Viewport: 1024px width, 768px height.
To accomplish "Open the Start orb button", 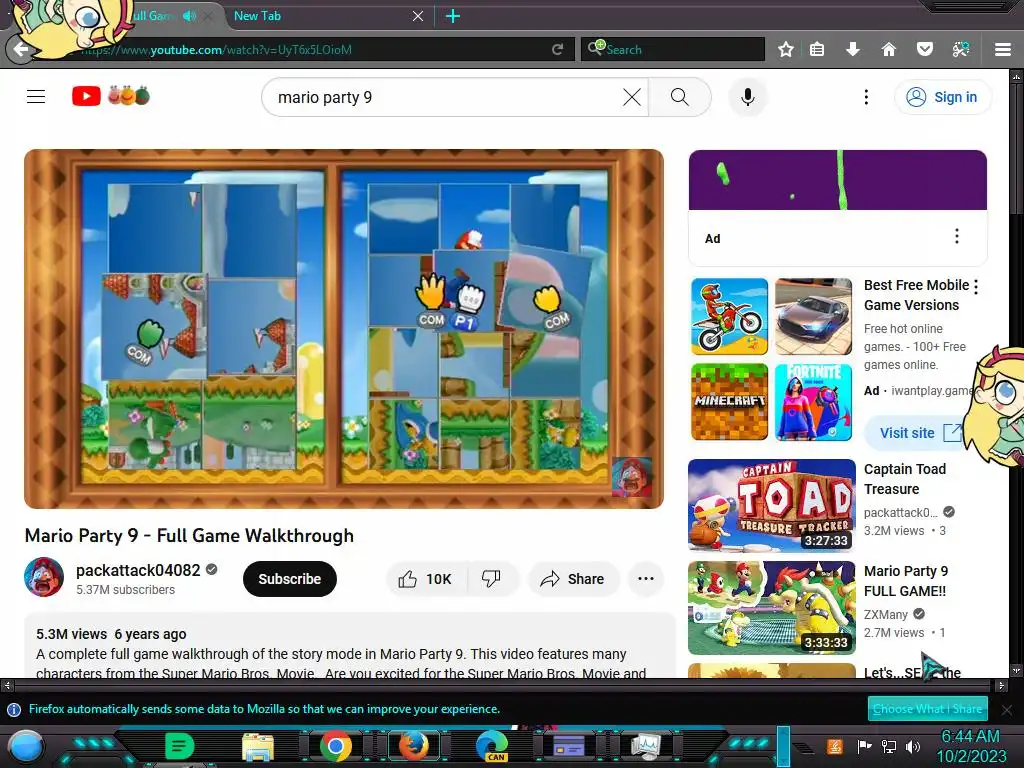I will 26,748.
